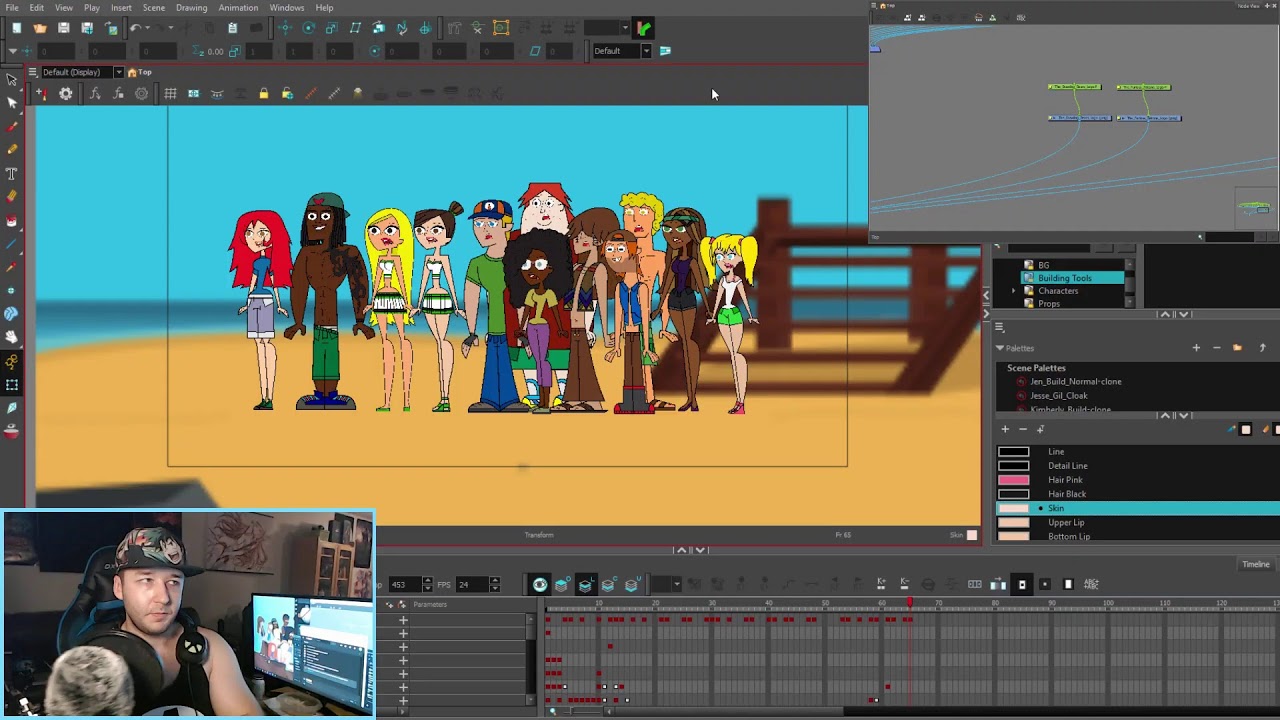1280x720 pixels.
Task: Open camera view settings gear icon
Action: 66,94
